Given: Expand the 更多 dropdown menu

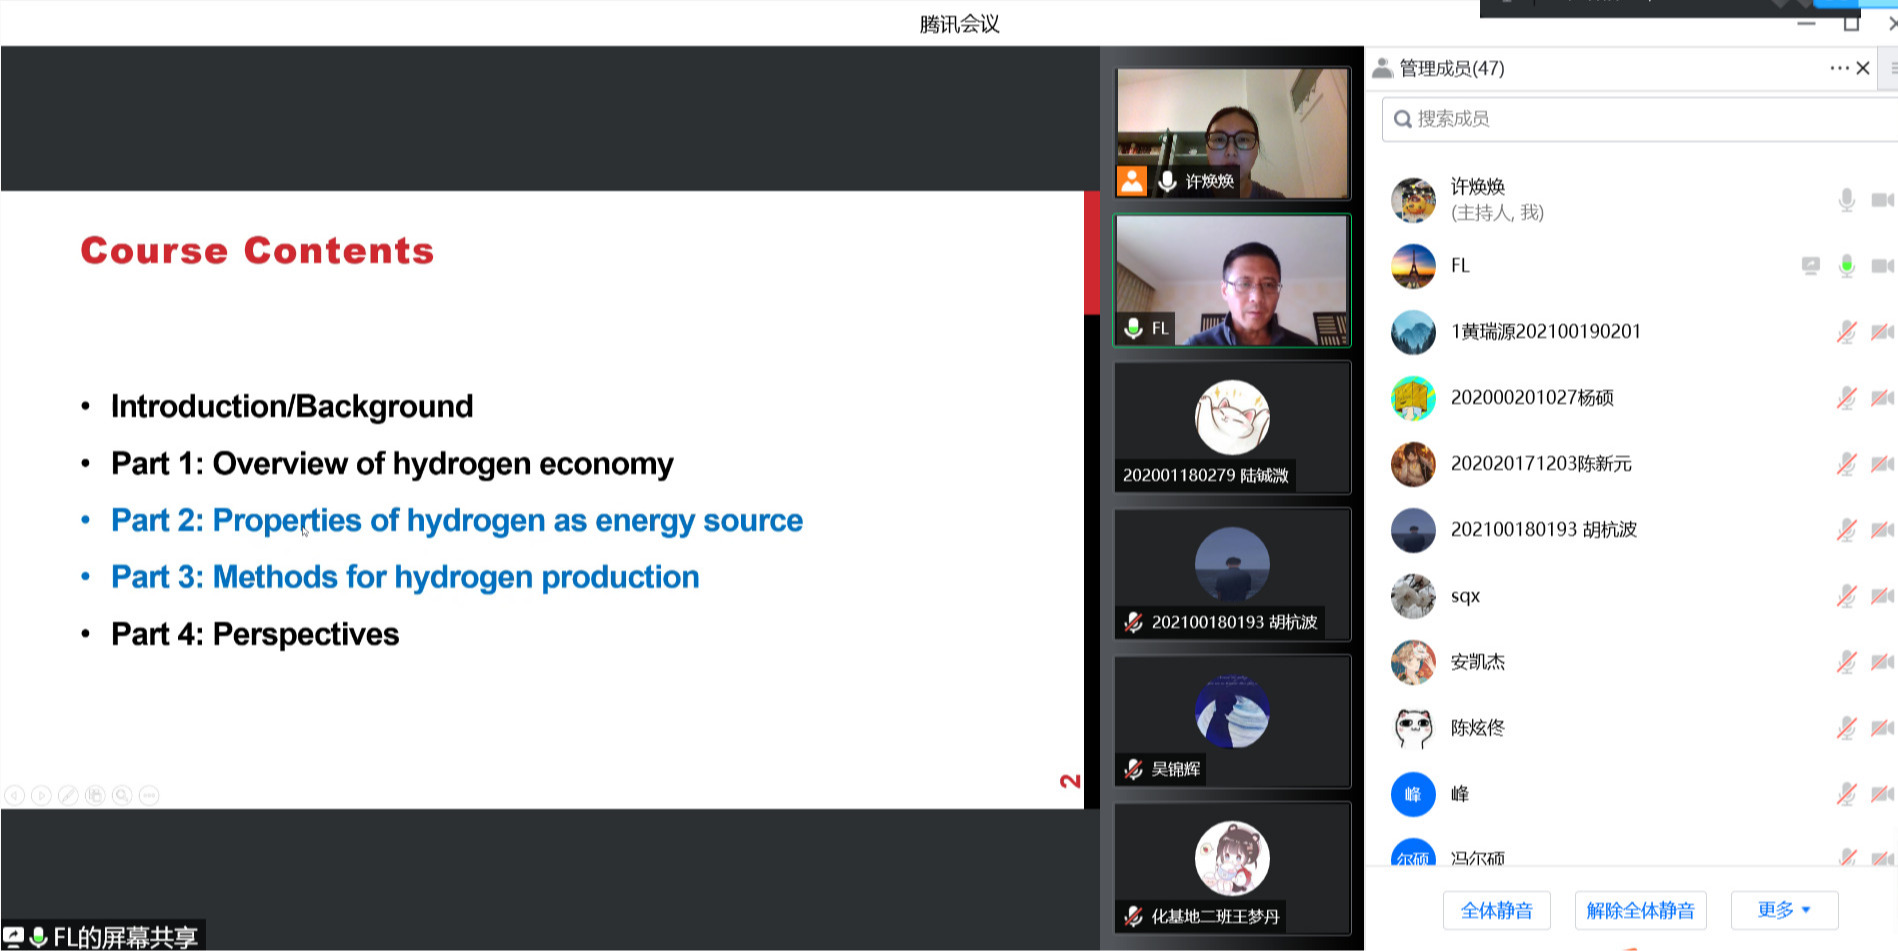Looking at the screenshot, I should point(1784,910).
